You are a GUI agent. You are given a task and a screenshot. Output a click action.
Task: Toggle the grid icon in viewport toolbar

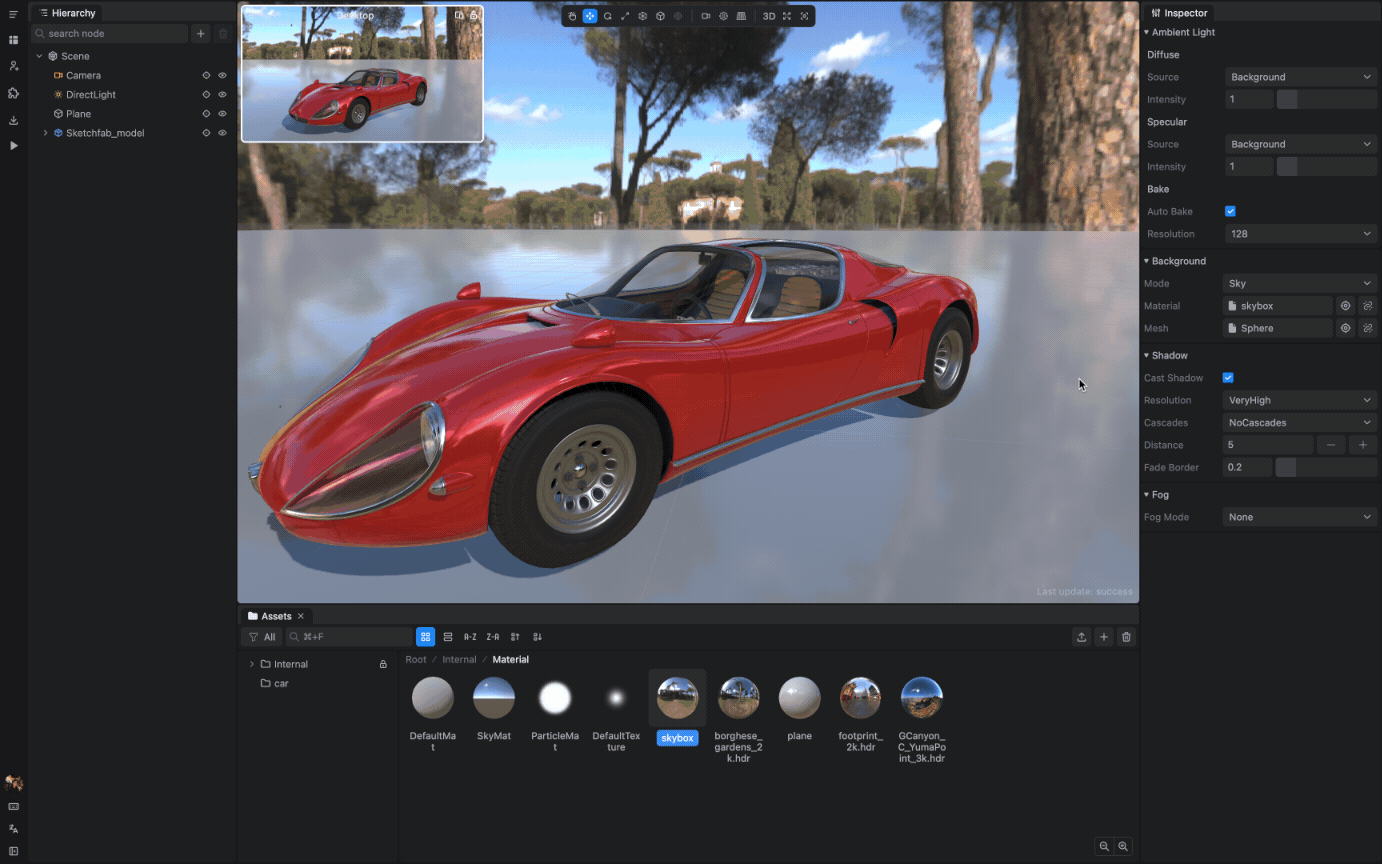(741, 16)
